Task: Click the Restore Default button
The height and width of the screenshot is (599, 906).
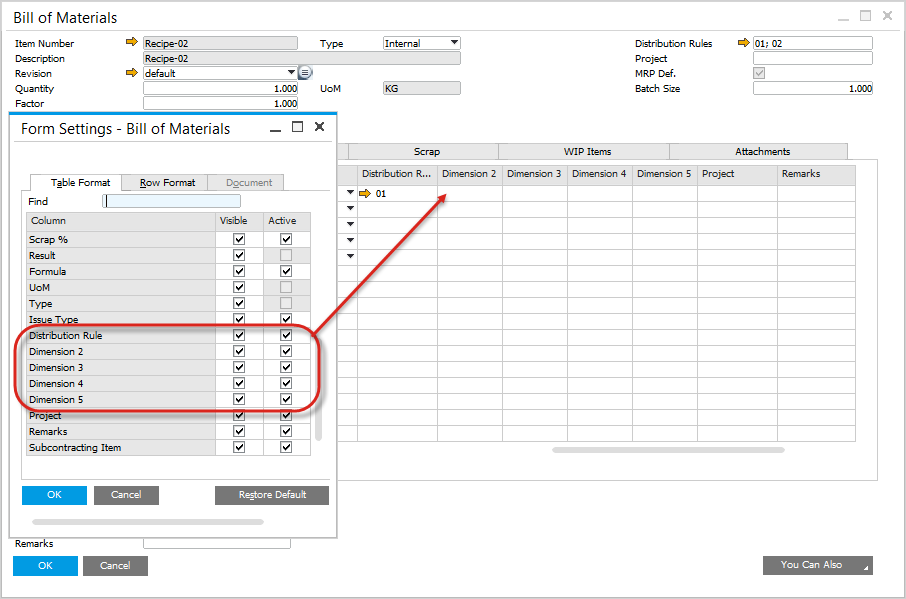Action: [x=271, y=495]
